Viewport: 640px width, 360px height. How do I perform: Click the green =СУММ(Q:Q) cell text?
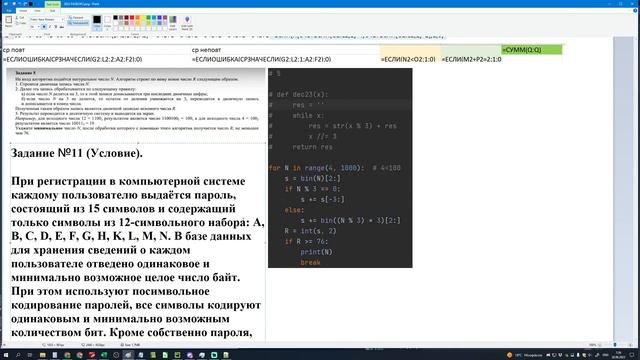click(521, 50)
